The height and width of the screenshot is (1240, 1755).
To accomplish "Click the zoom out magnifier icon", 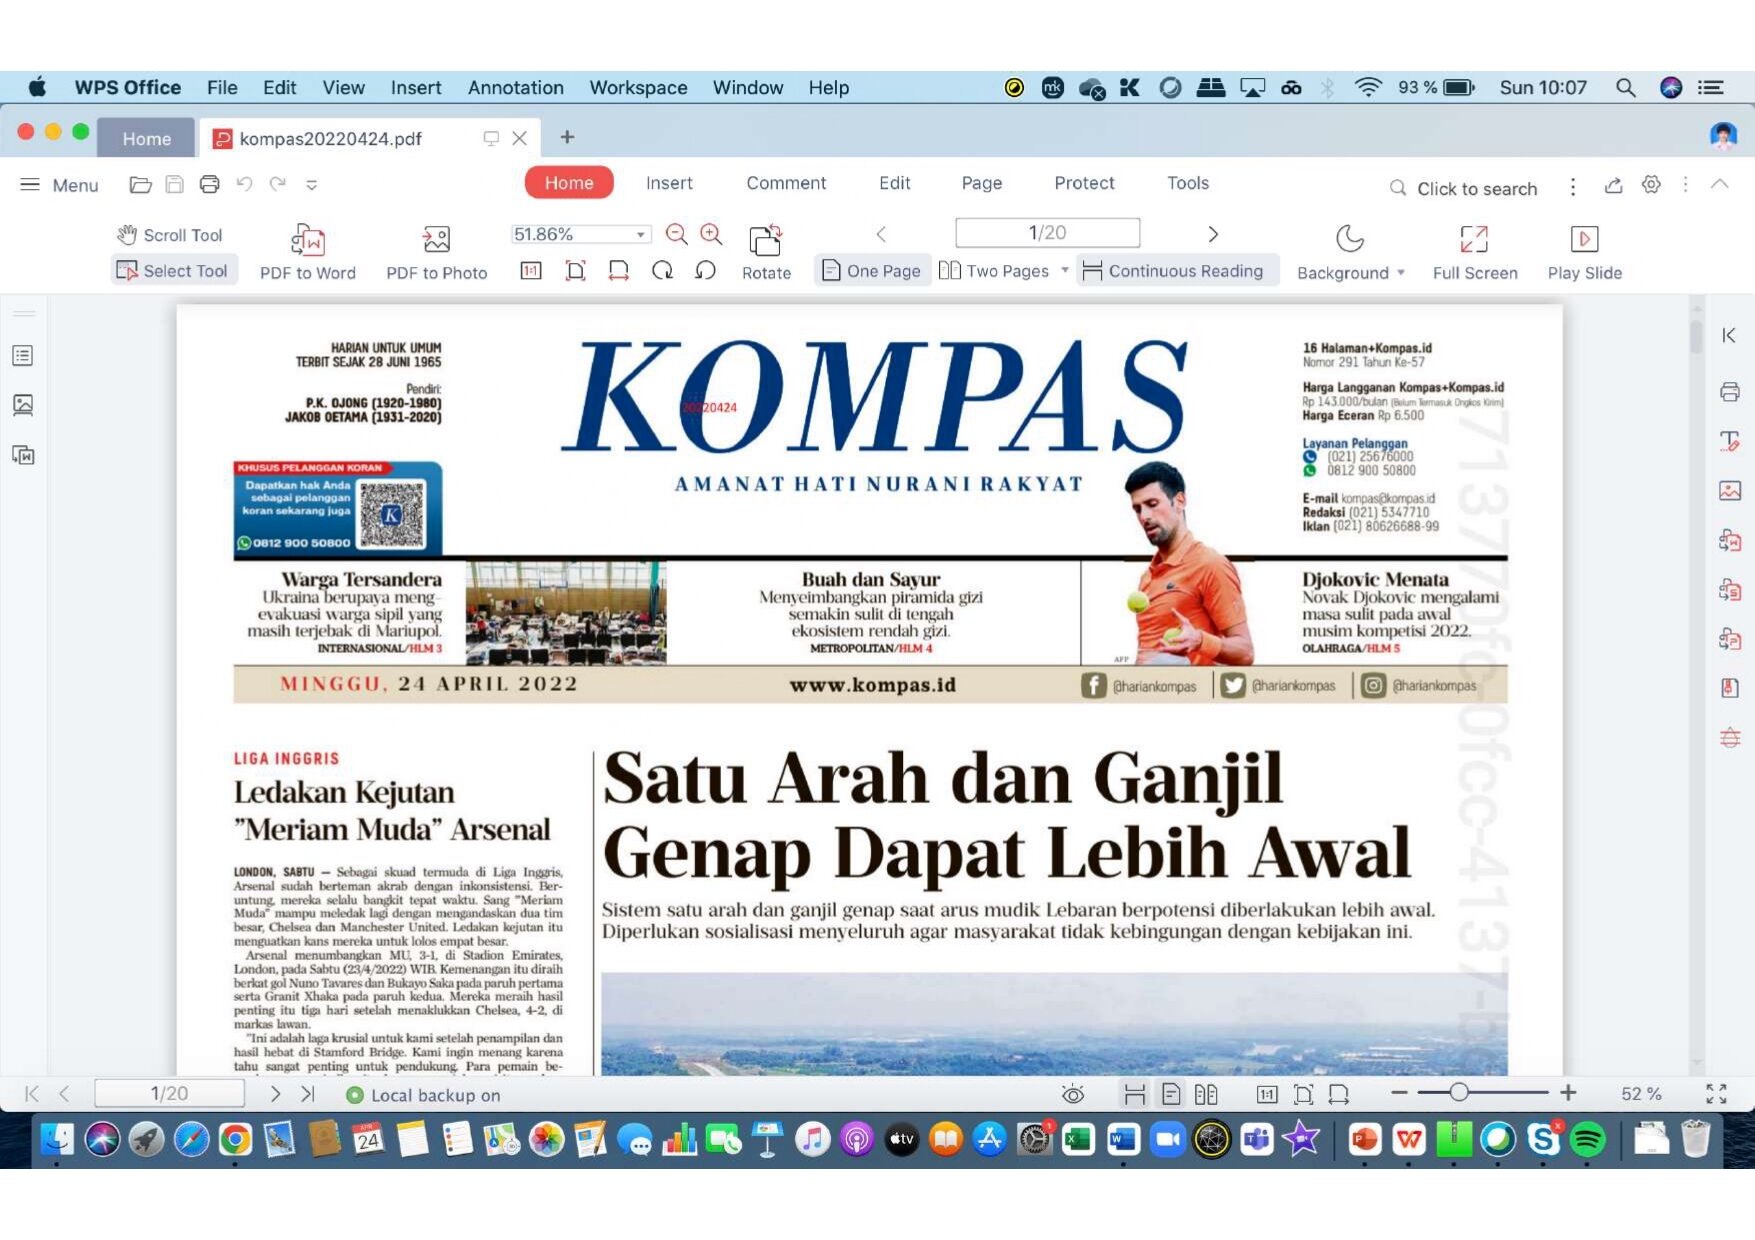I will point(676,234).
